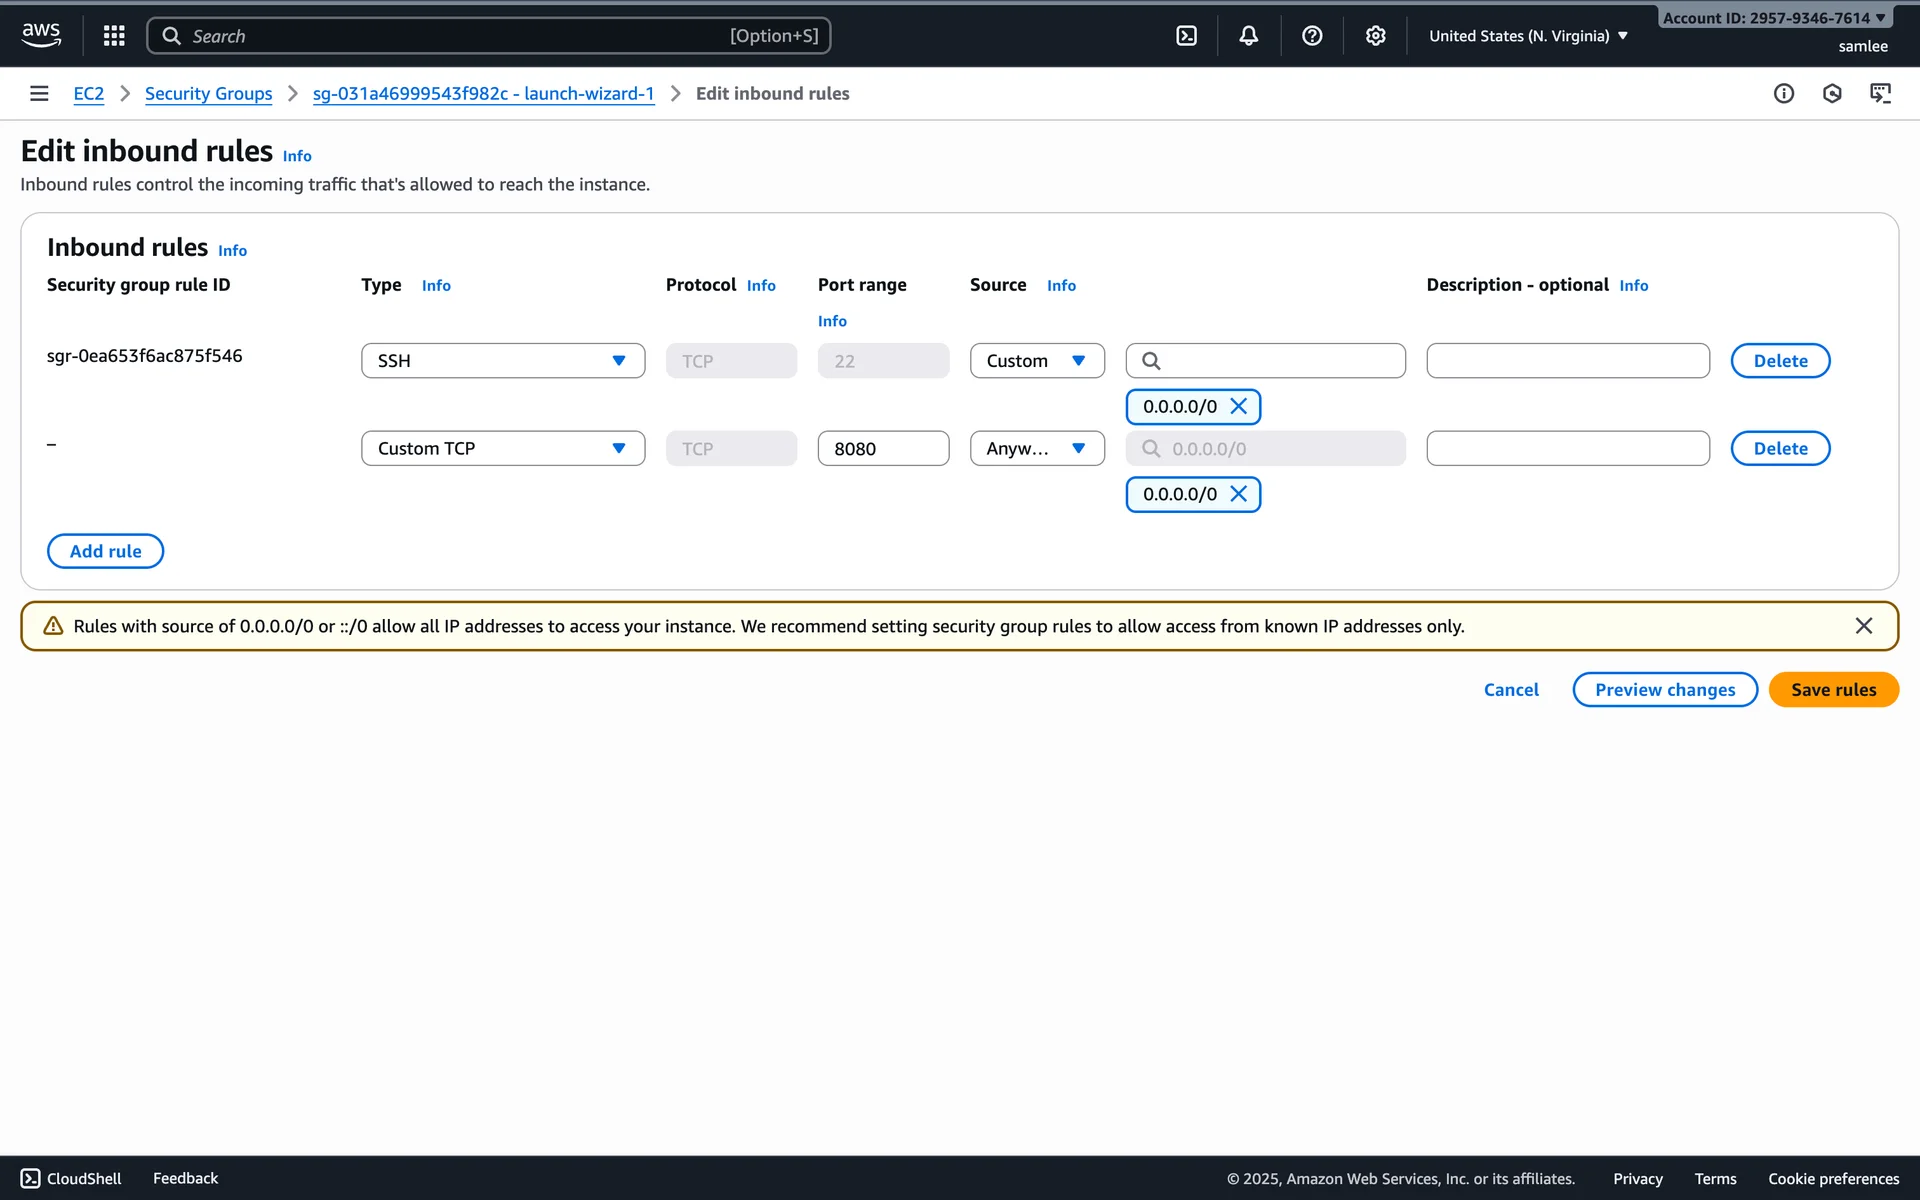
Task: Click the port range field showing 8080
Action: (882, 449)
